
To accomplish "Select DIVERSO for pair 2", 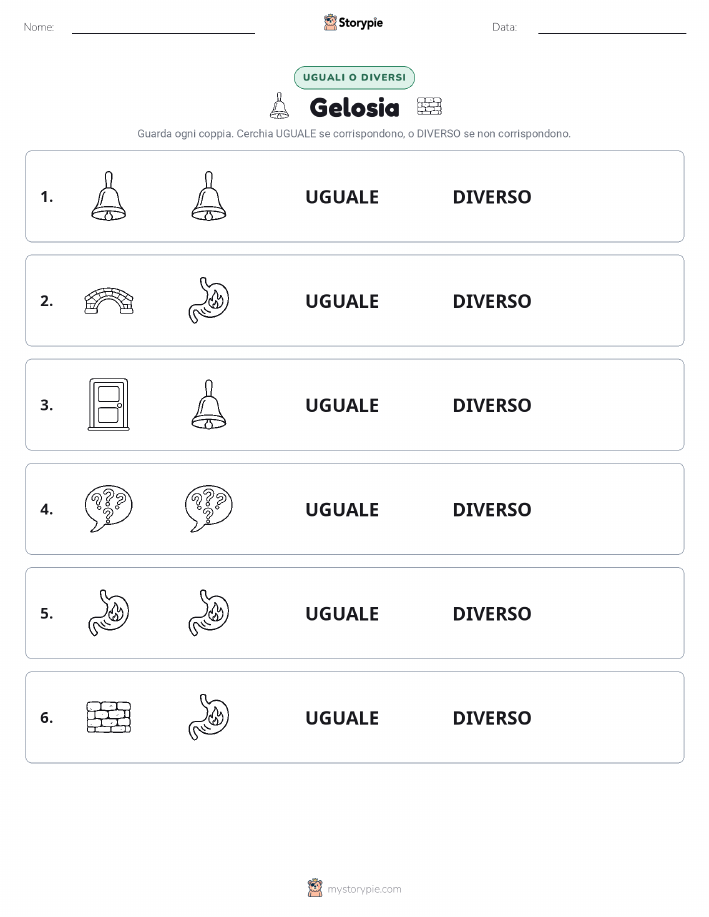I will tap(492, 301).
